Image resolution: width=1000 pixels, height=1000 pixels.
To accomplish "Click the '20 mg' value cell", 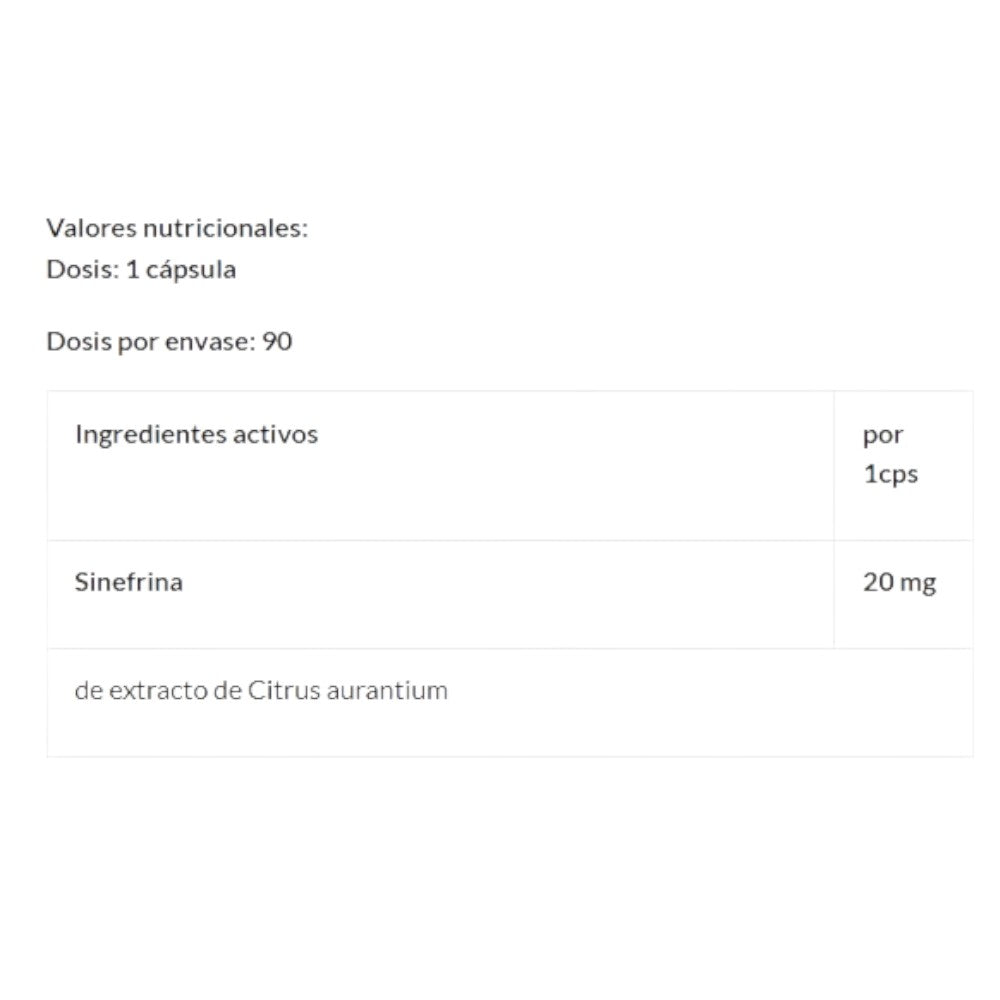I will click(899, 582).
